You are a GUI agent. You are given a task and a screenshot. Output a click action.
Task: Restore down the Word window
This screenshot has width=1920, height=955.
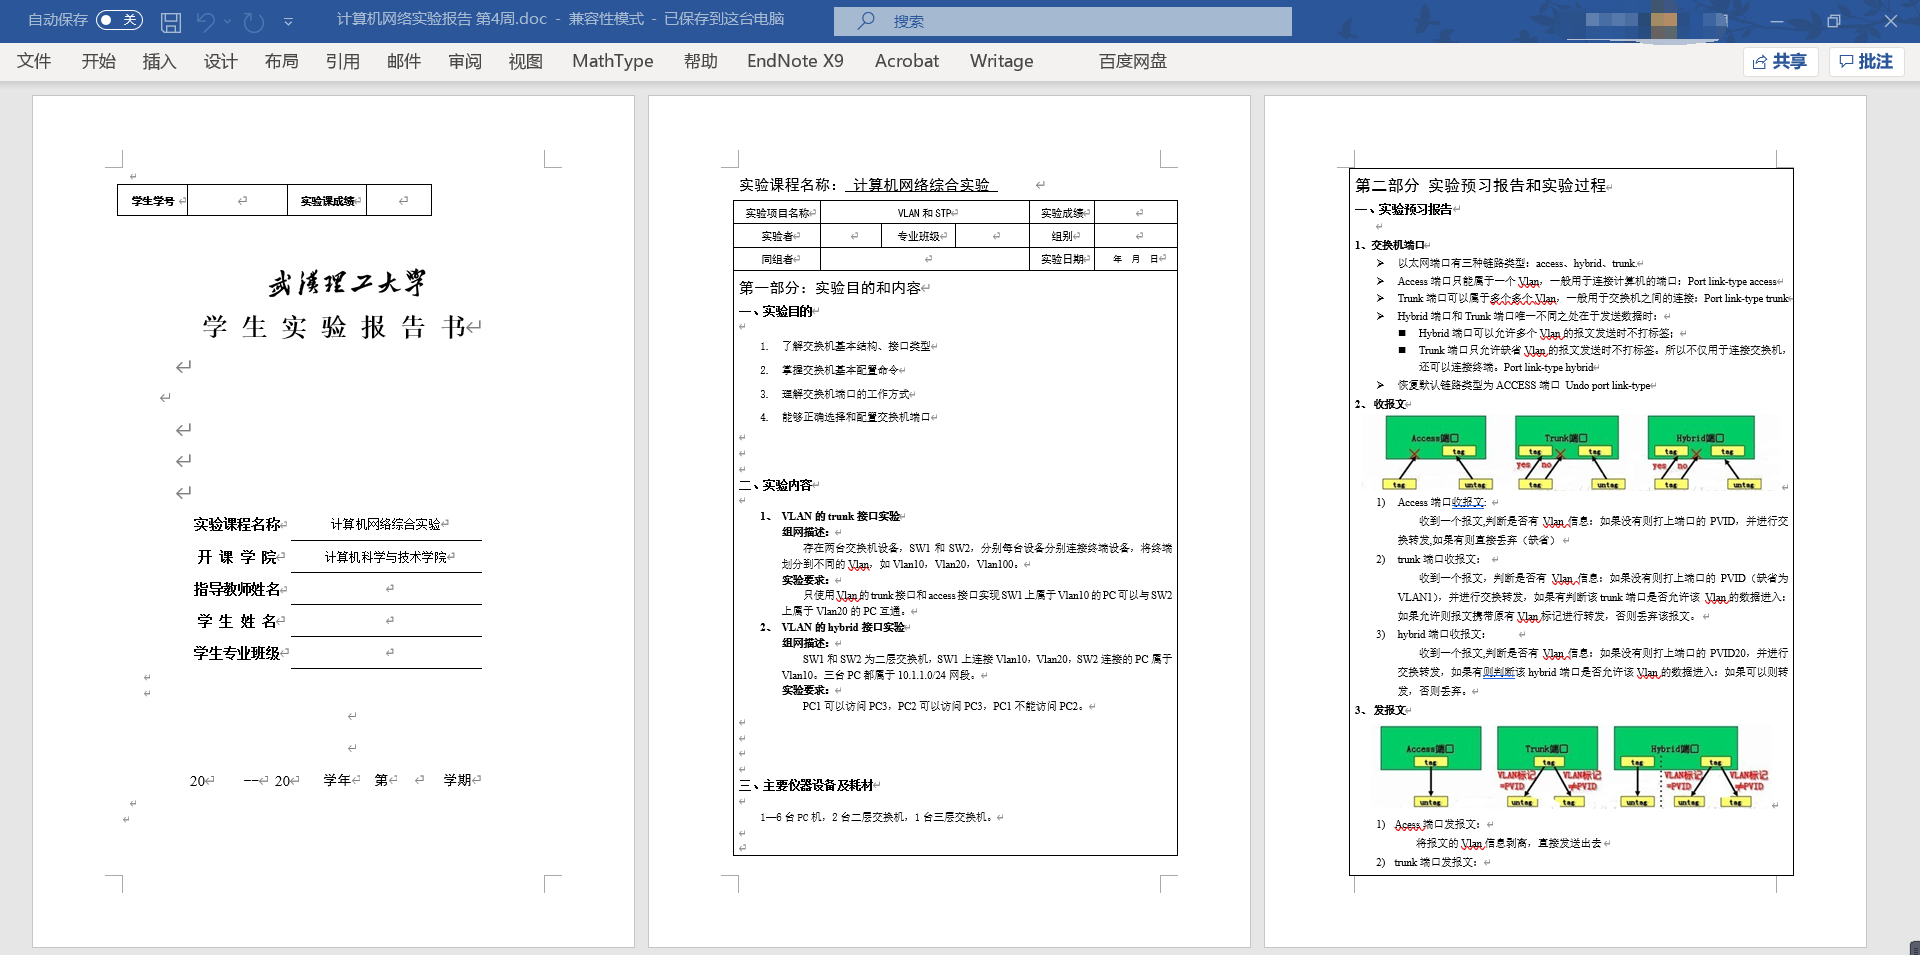pyautogui.click(x=1833, y=21)
